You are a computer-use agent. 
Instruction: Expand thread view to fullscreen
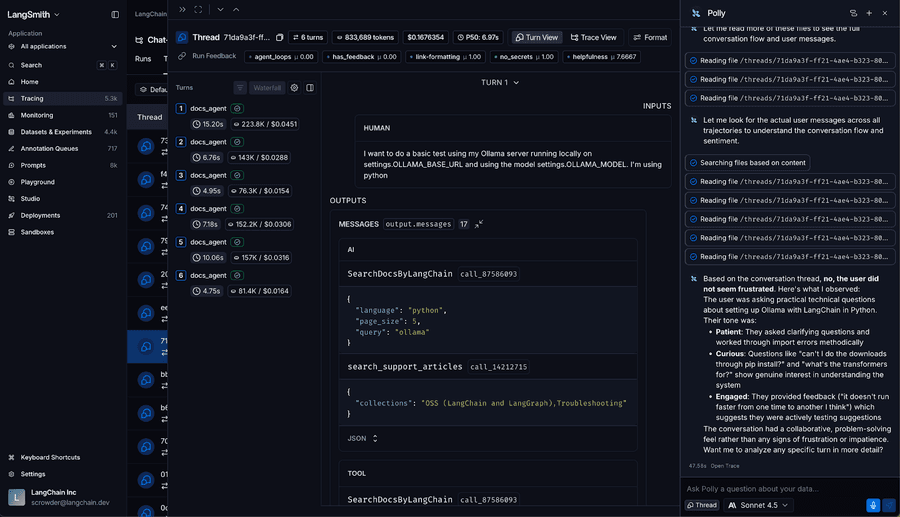[x=198, y=10]
